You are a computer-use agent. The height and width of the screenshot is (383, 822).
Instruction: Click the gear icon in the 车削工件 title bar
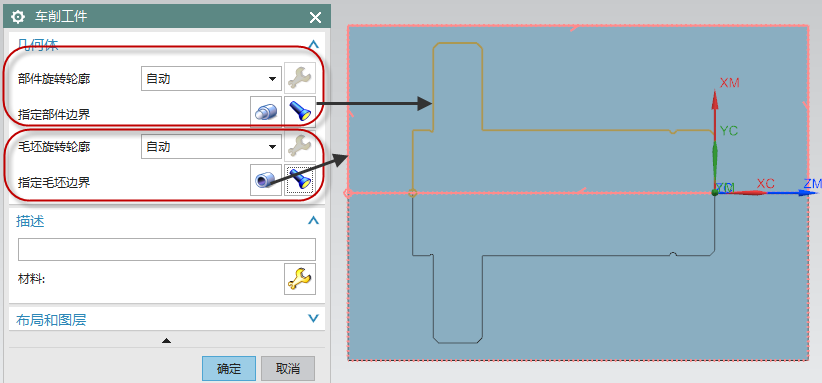(x=18, y=17)
